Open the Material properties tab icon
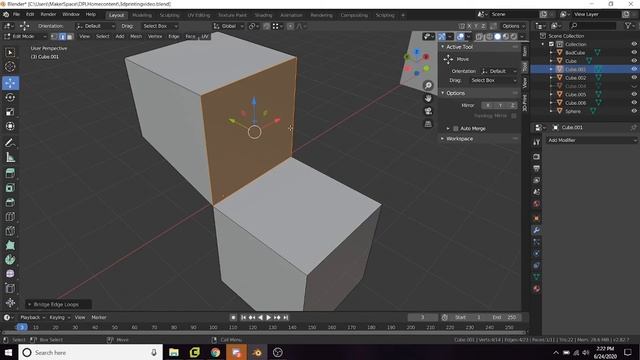Viewport: 640px width, 360px height. [536, 289]
